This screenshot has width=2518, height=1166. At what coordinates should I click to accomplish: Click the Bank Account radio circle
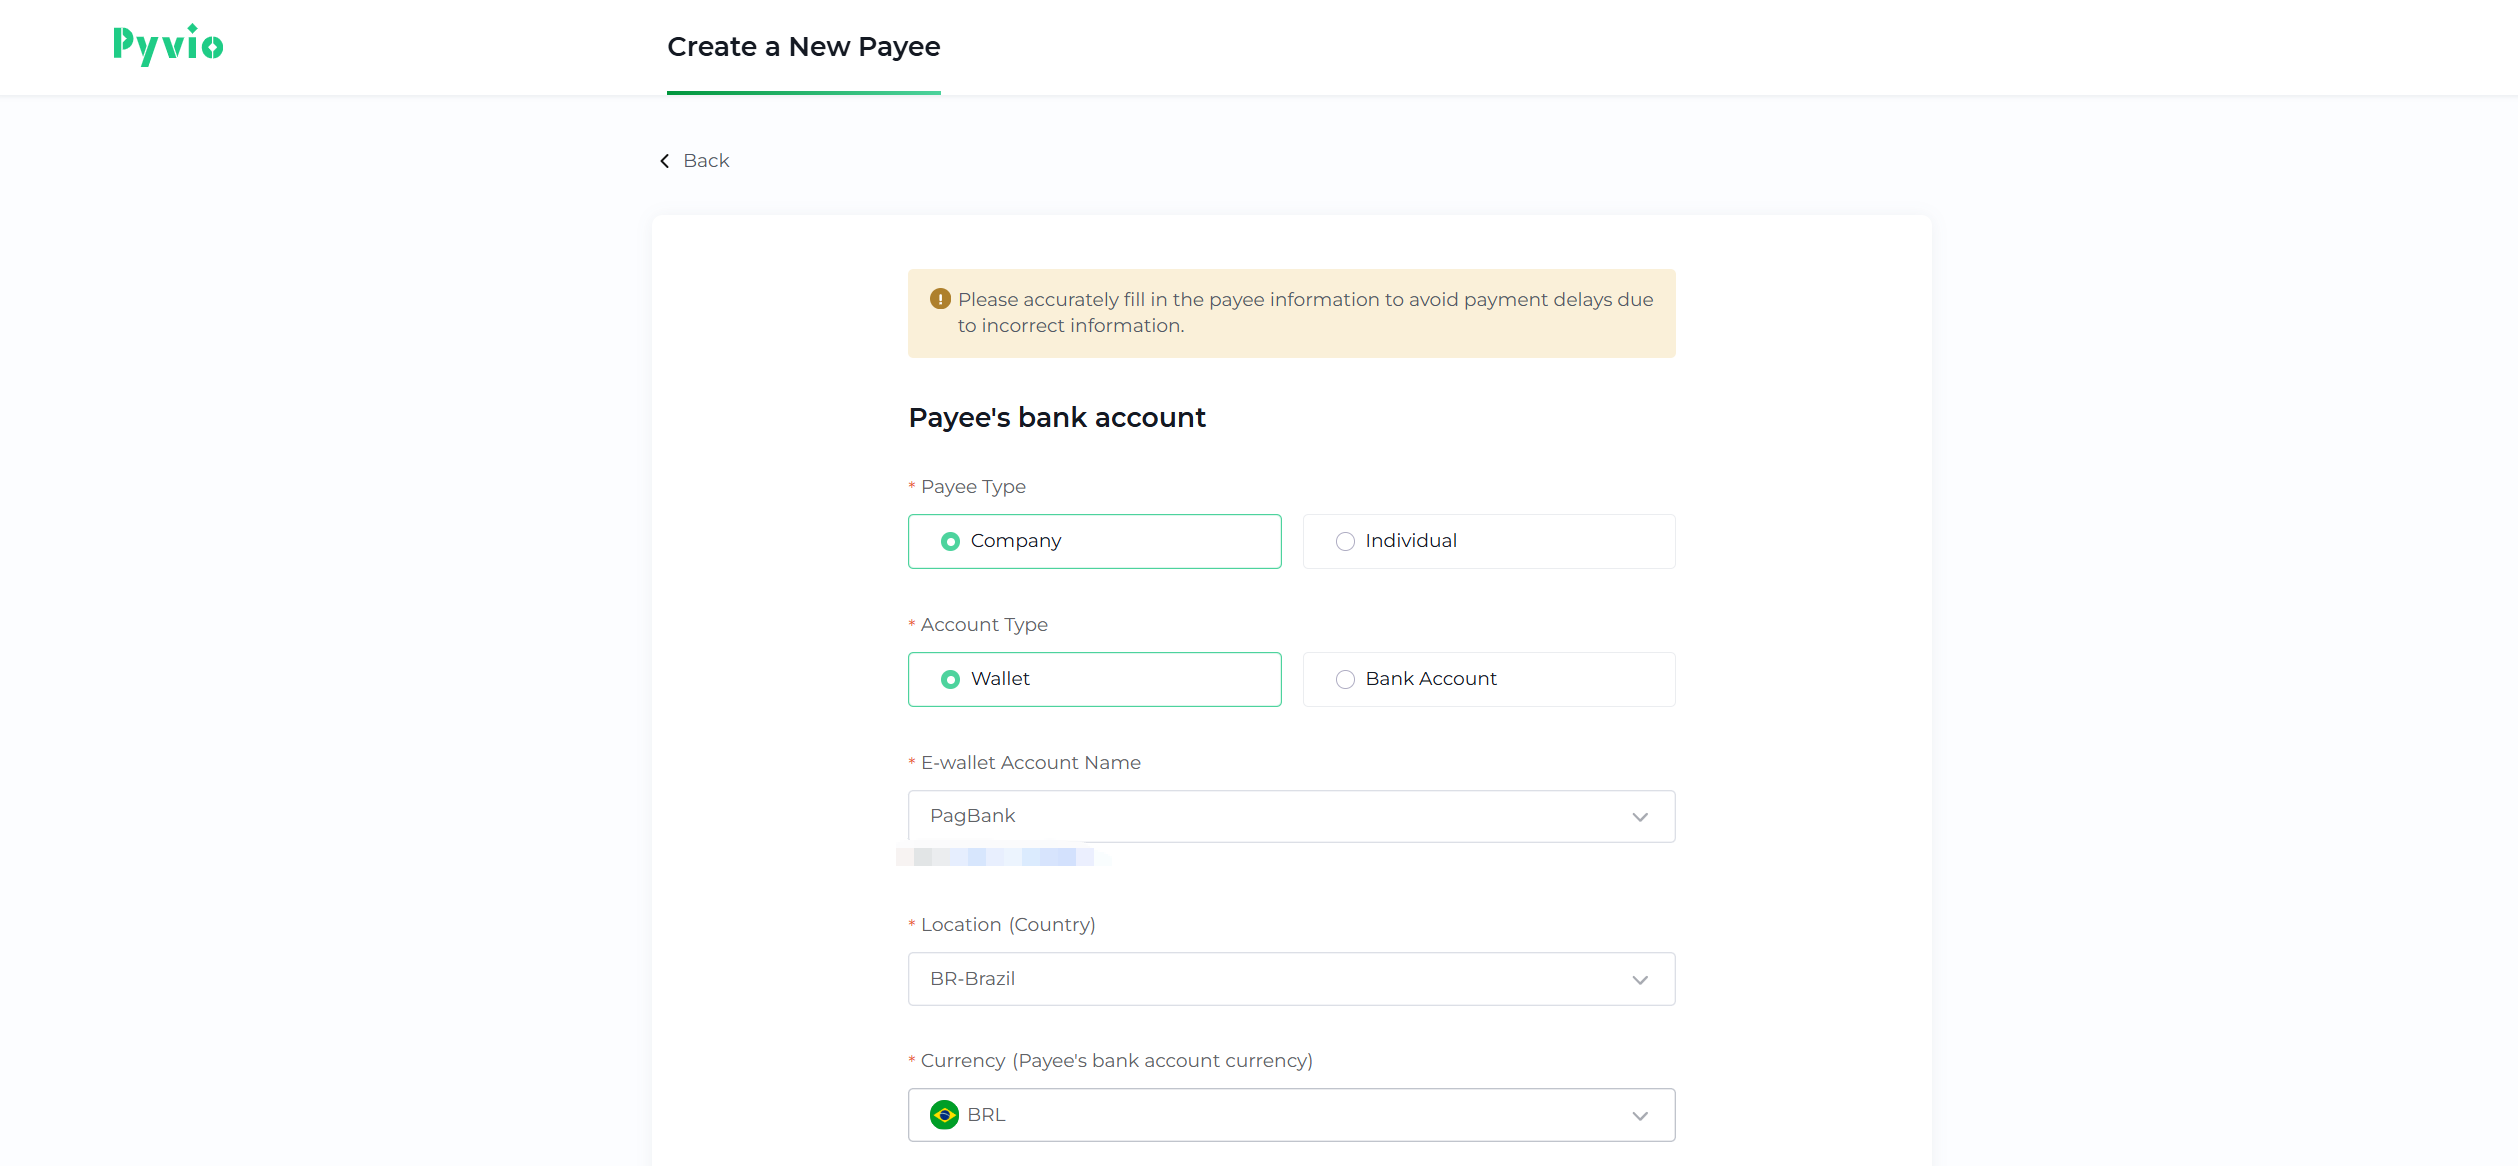pyautogui.click(x=1345, y=679)
